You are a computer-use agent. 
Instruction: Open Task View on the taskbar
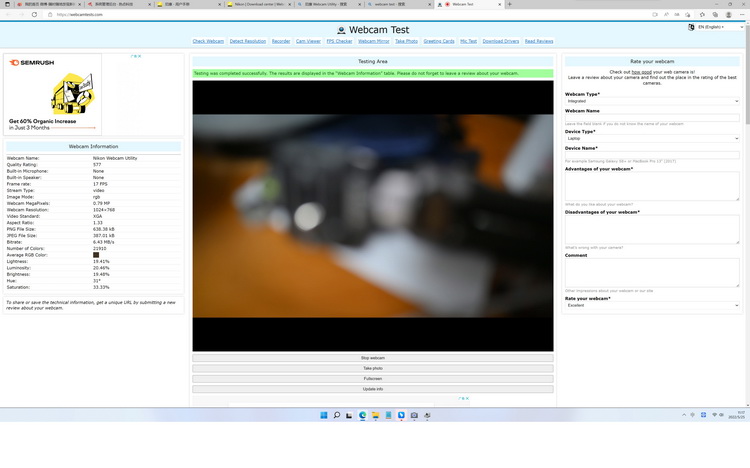tap(349, 415)
